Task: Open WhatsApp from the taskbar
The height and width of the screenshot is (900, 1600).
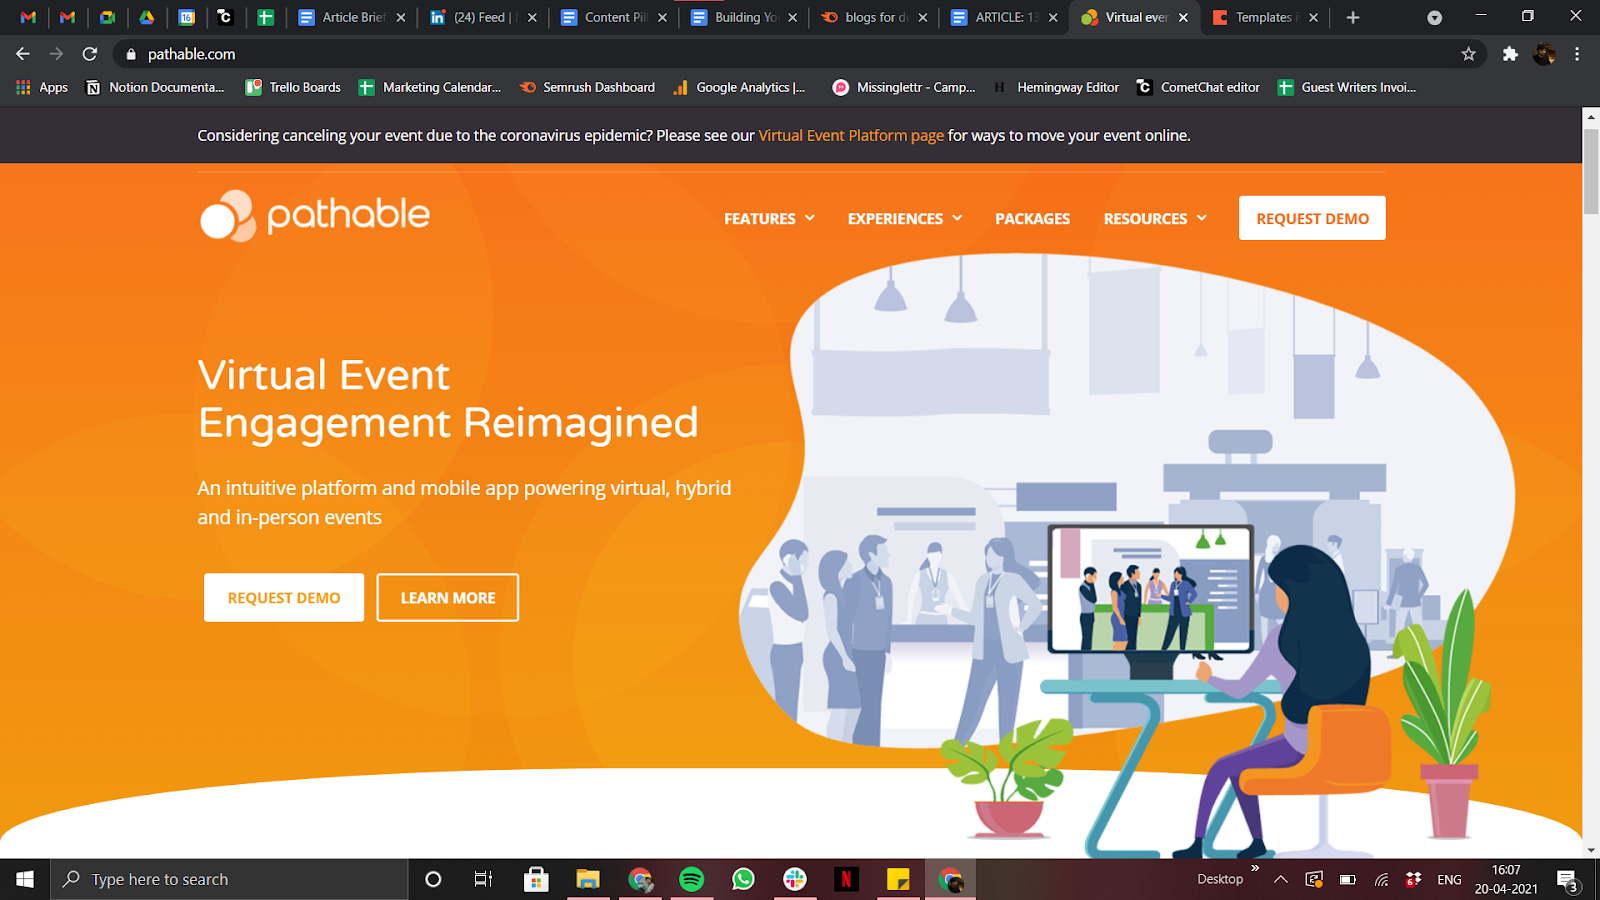Action: click(x=743, y=879)
